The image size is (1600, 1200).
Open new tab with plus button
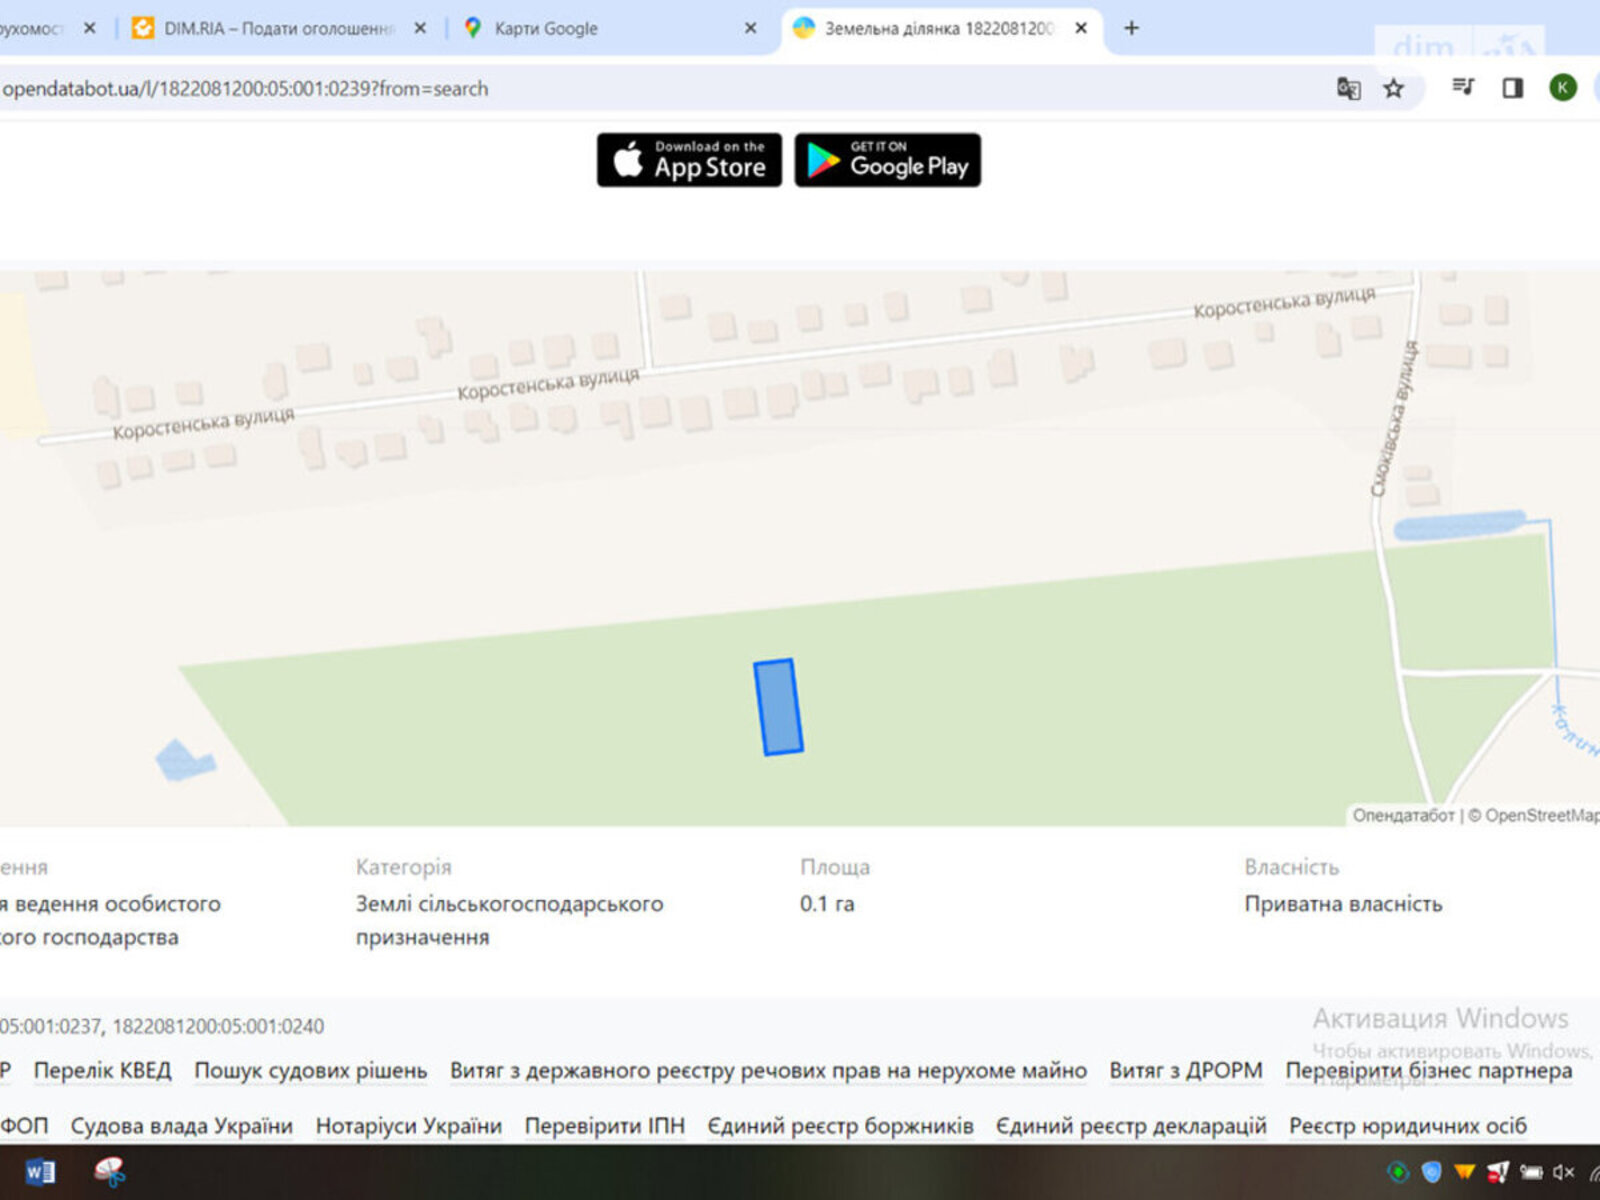1131,28
